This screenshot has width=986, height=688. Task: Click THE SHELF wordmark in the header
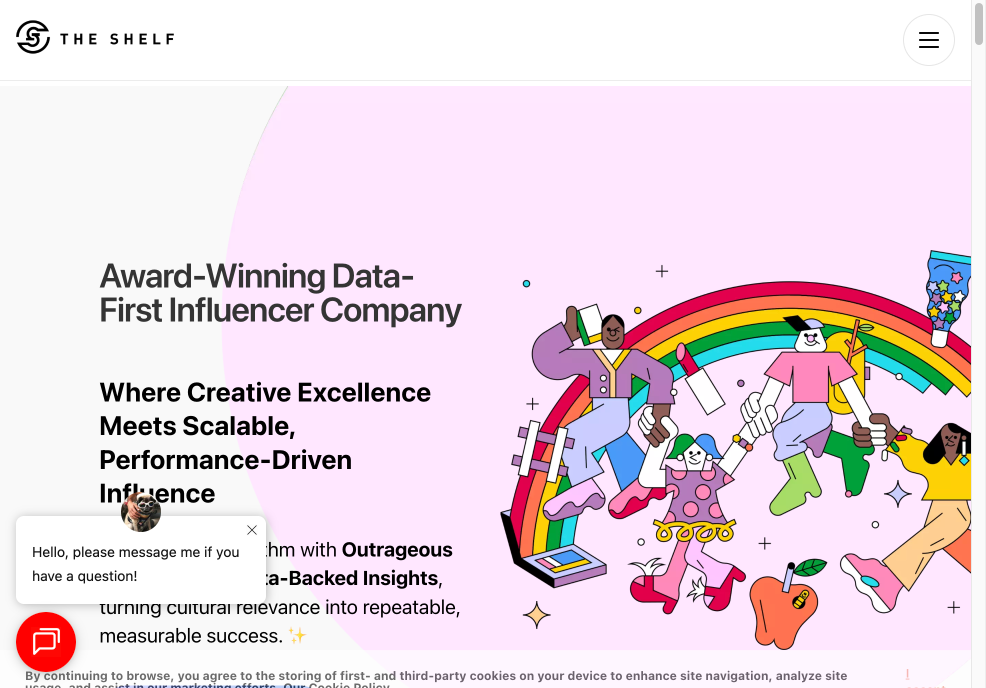[x=116, y=38]
